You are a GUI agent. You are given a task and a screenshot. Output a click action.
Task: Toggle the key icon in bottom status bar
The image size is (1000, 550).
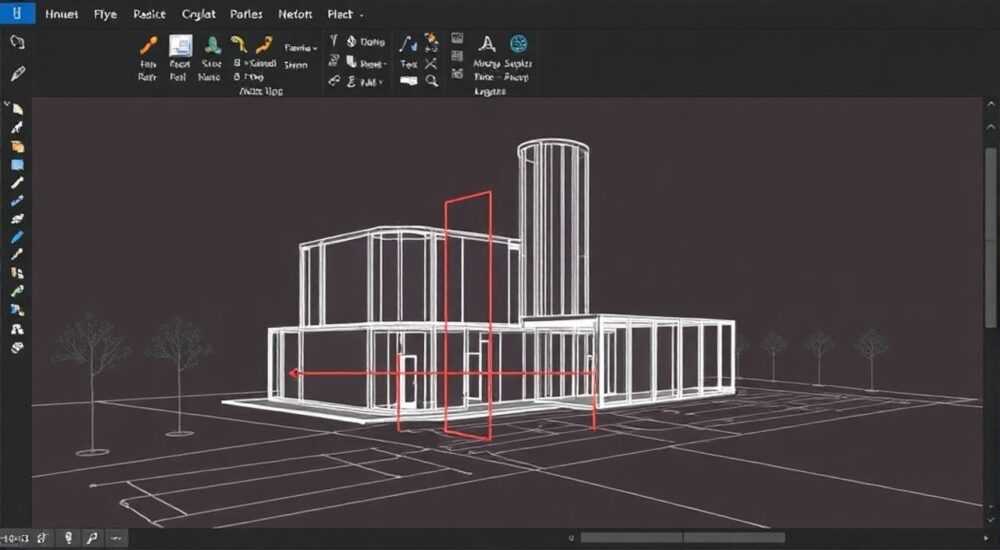pyautogui.click(x=92, y=538)
